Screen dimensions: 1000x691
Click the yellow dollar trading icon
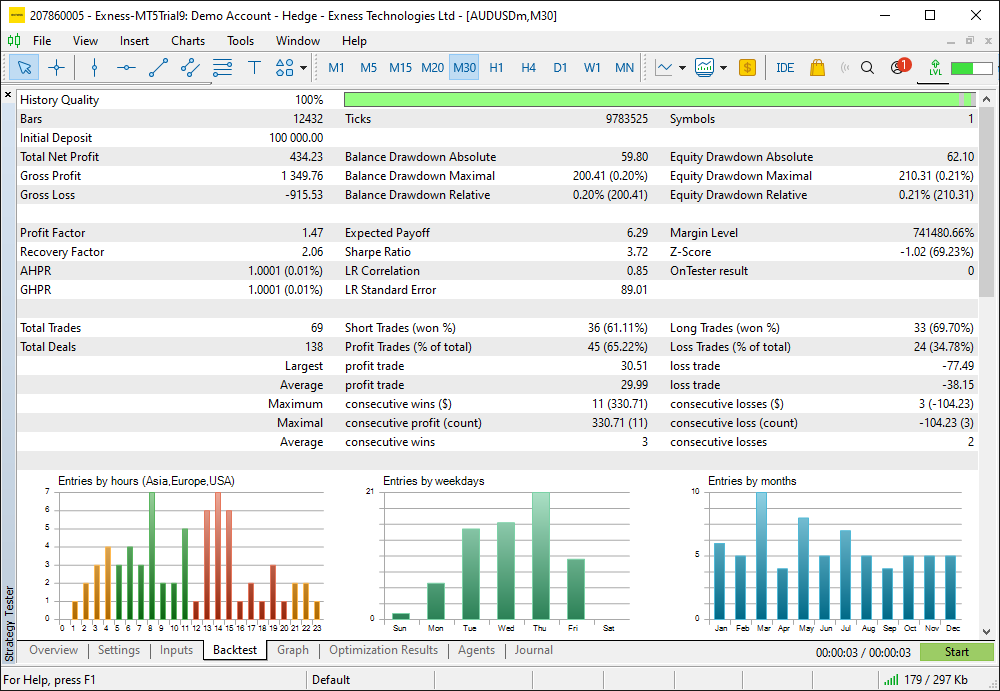pos(747,67)
